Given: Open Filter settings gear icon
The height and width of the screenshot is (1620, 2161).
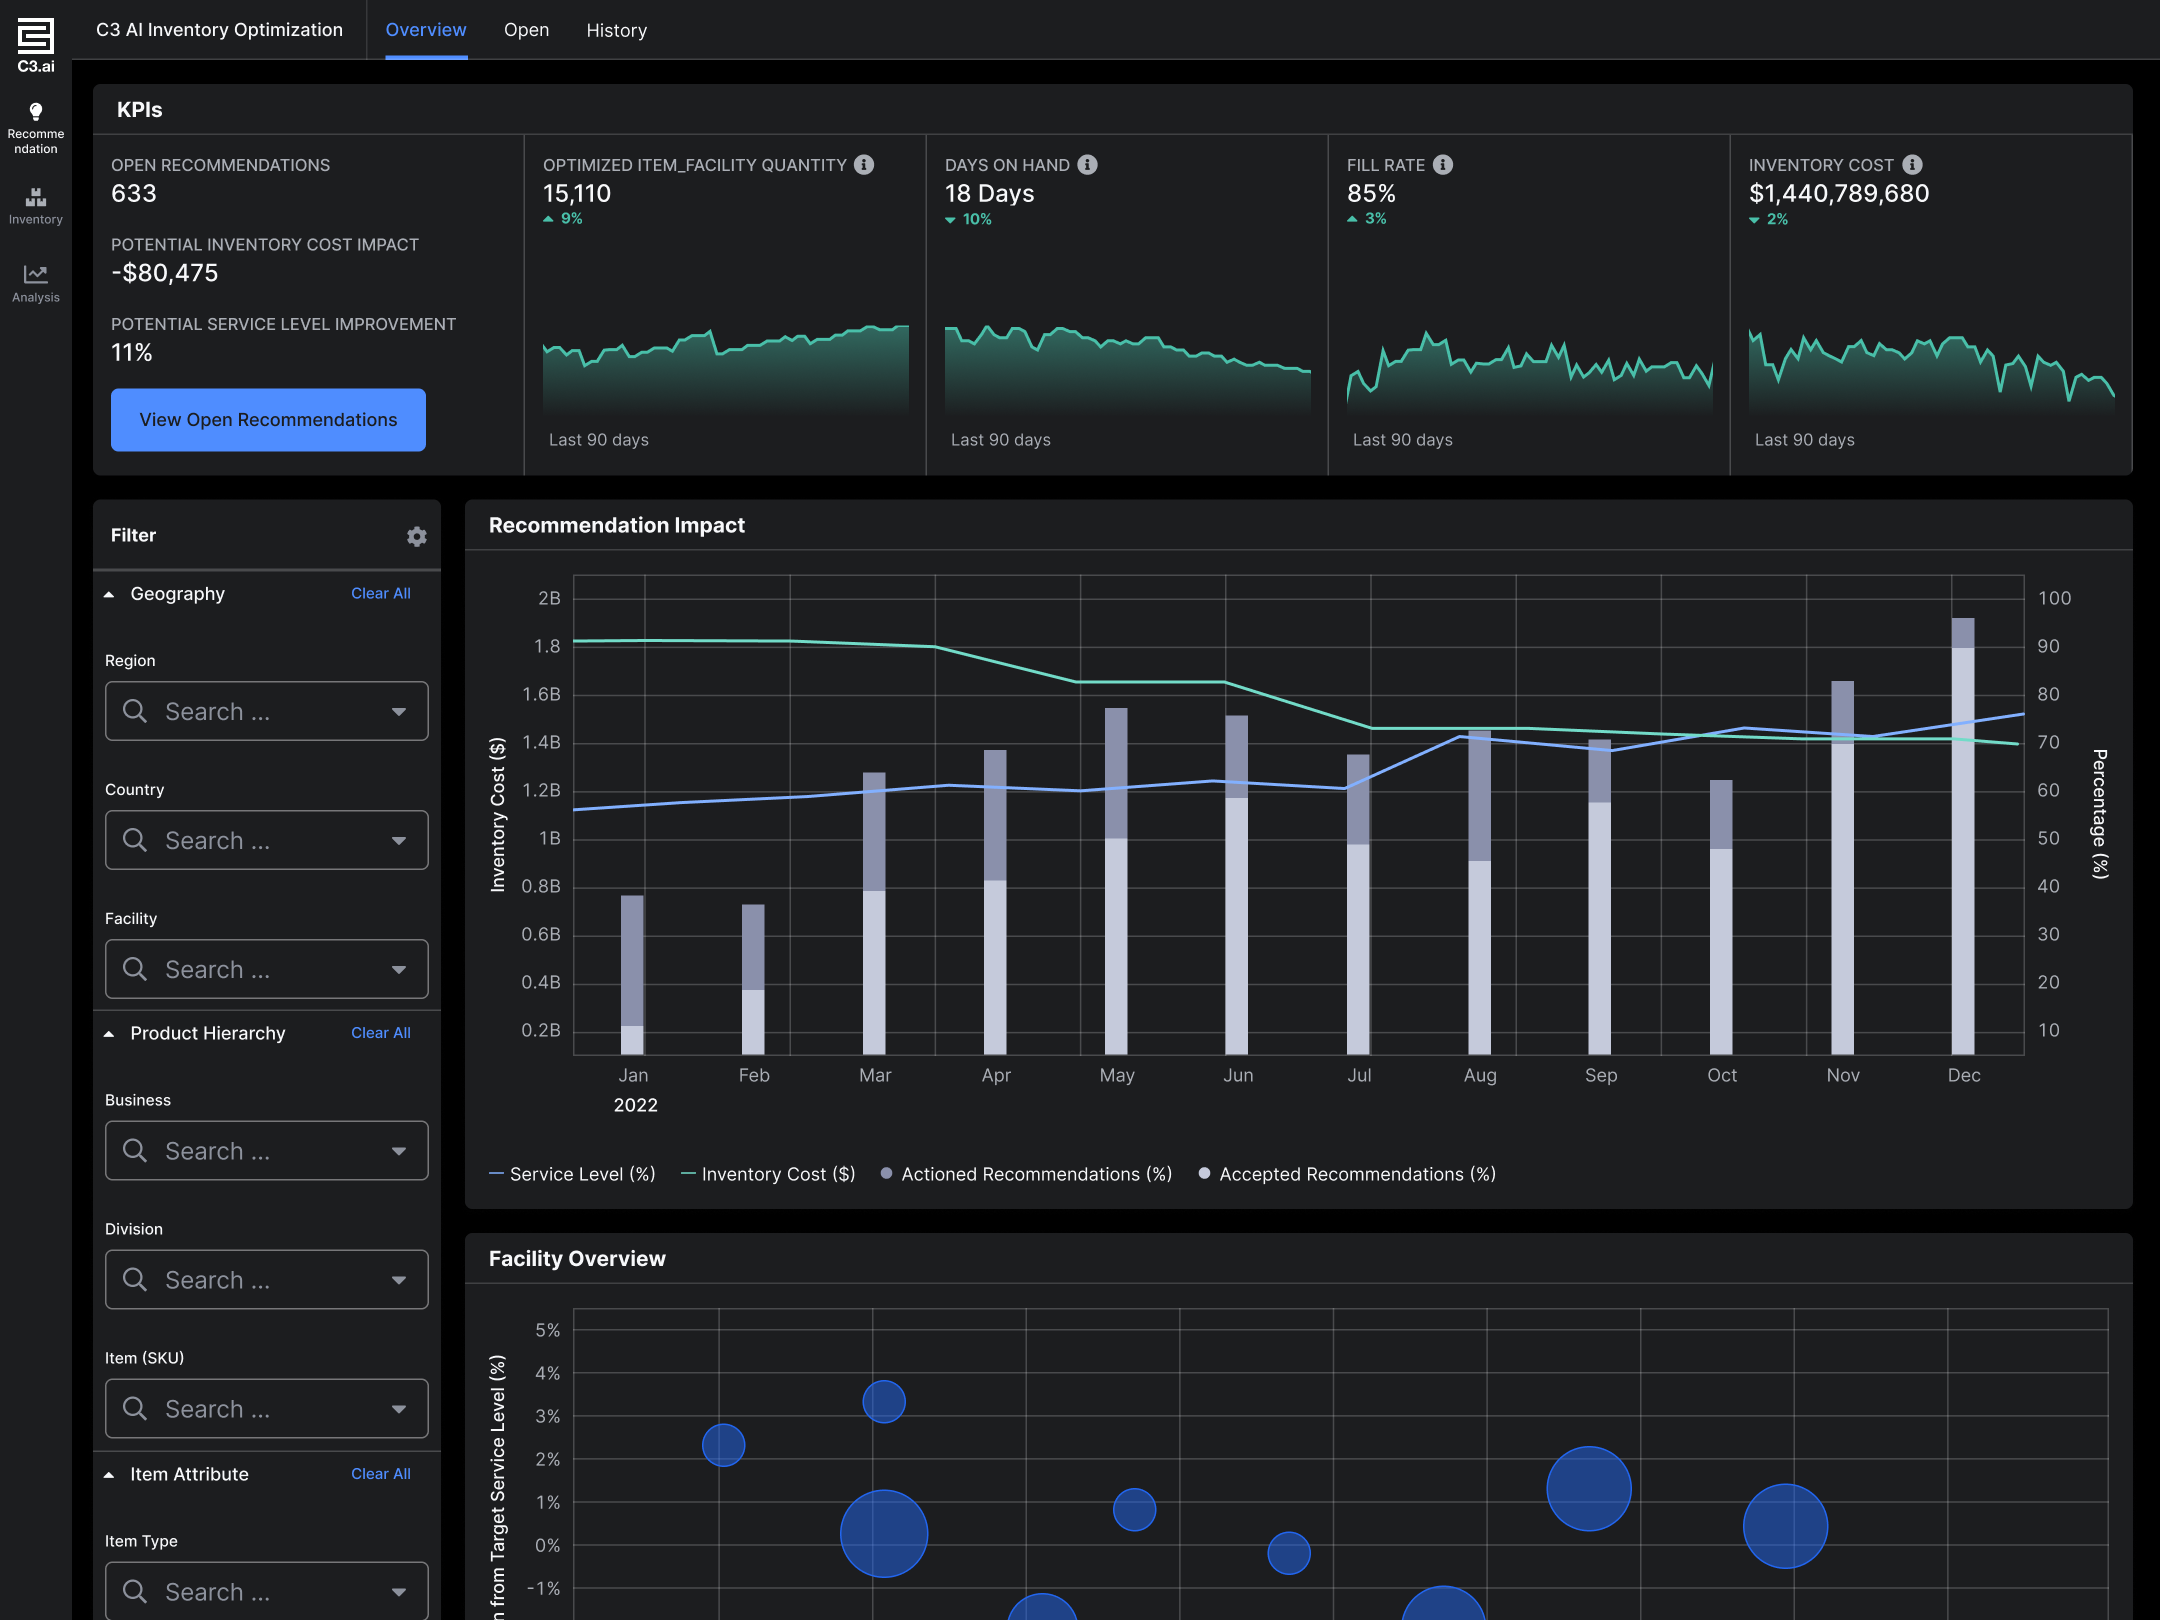Looking at the screenshot, I should (x=417, y=537).
